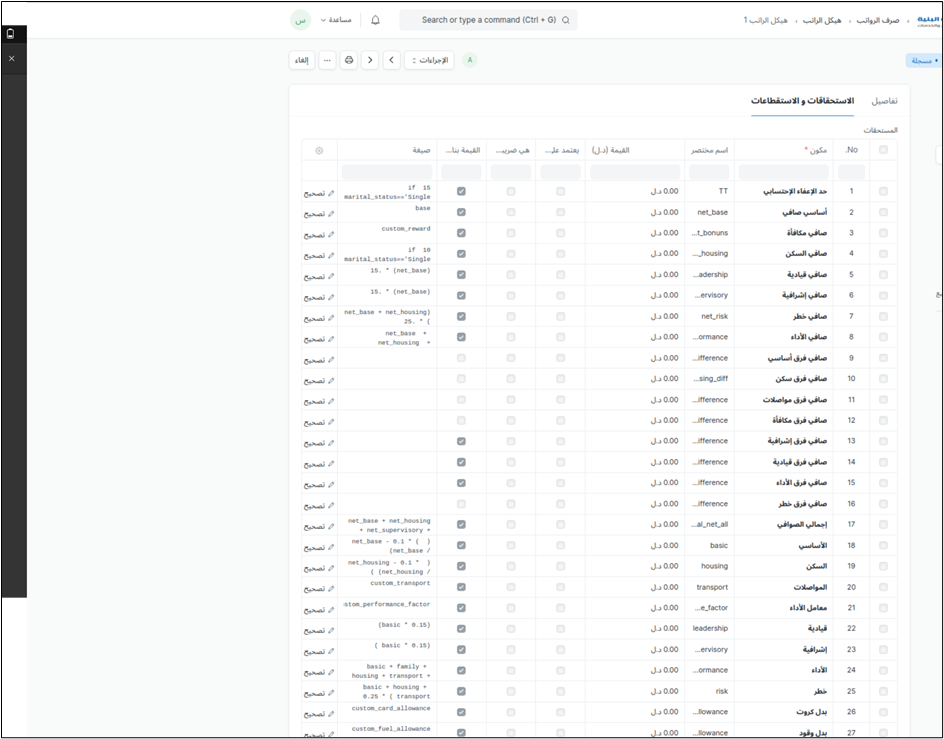Click the search or command bar

click(x=488, y=20)
